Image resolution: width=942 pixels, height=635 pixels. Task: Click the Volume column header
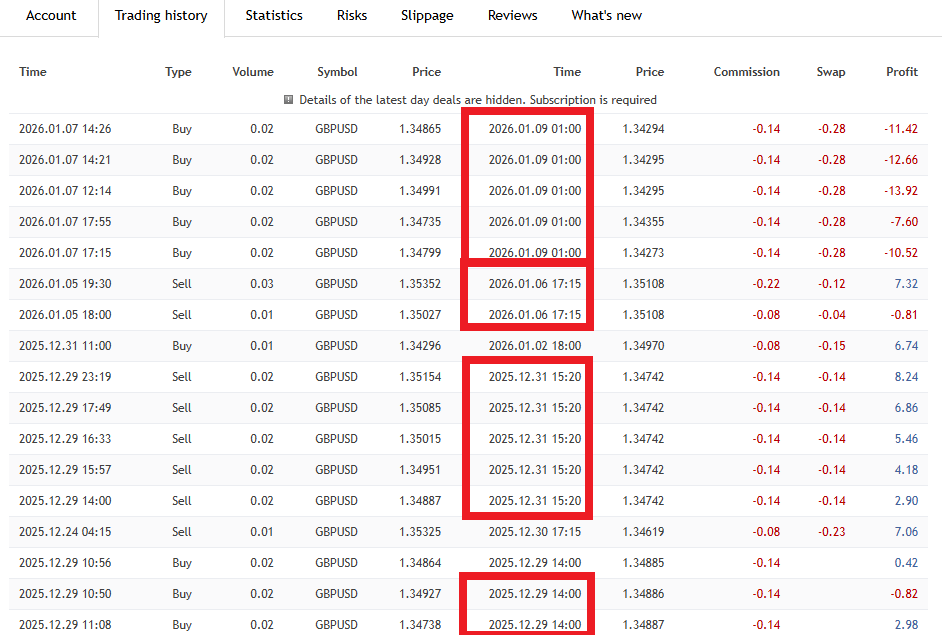point(252,71)
